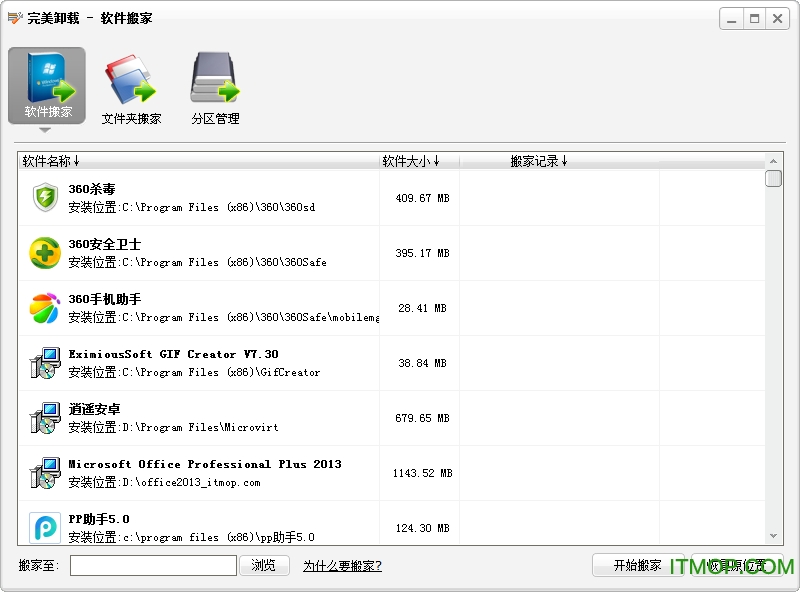Click the scrollbar down arrow in list
800x592 pixels.
773,536
